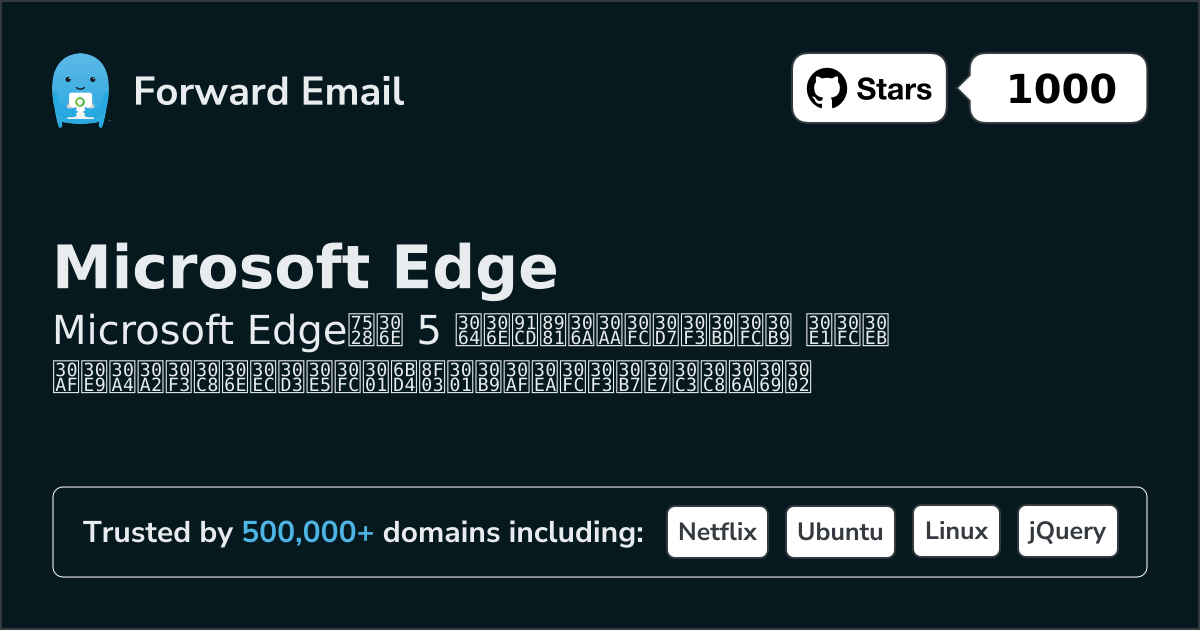Click the Forward Email brand name
Image resolution: width=1200 pixels, height=630 pixels.
pos(269,91)
